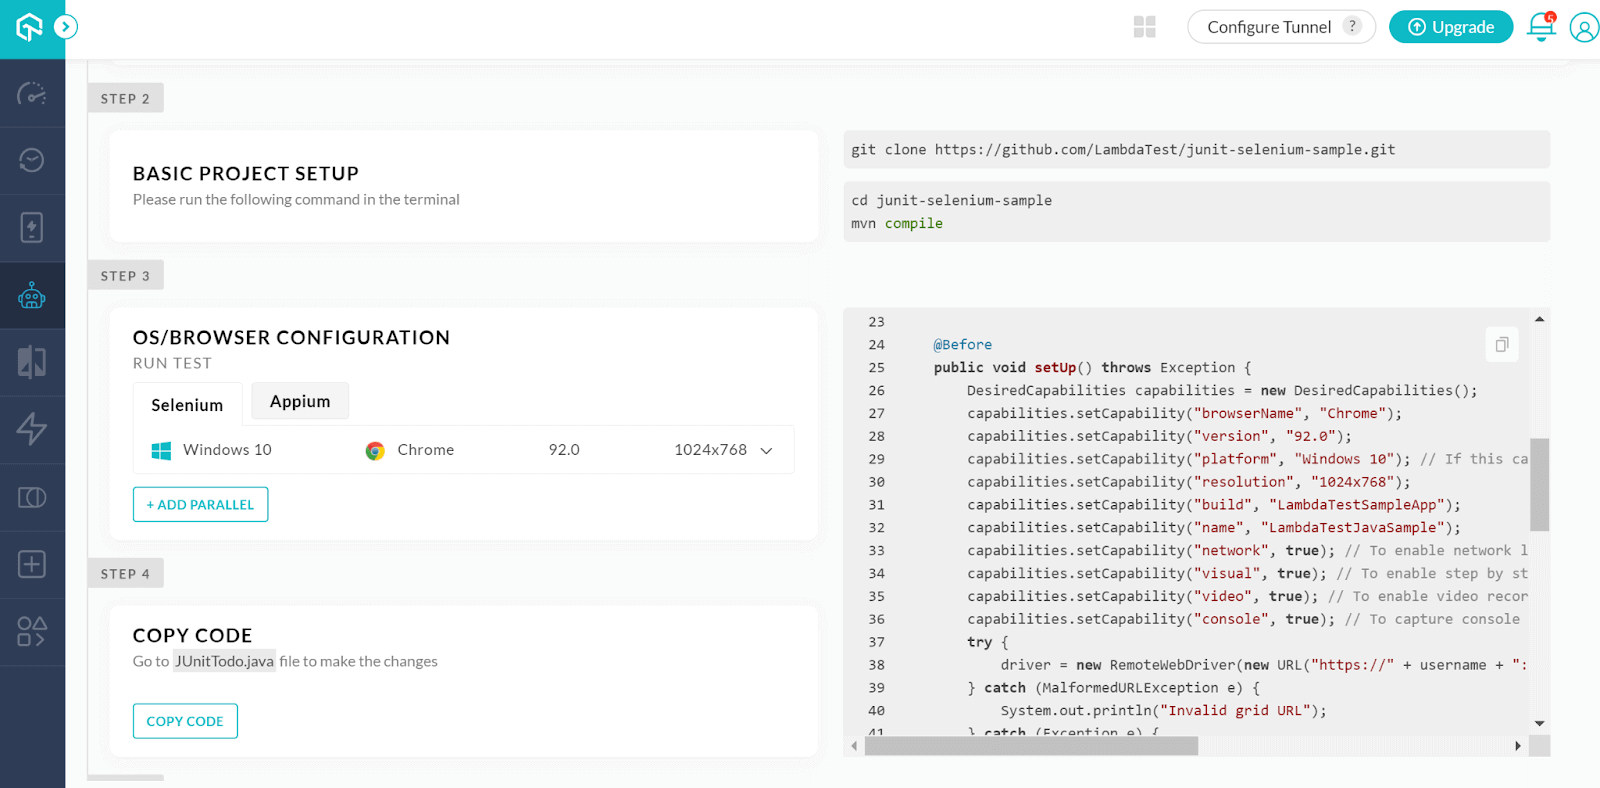Open the side-by-side compare icon in sidebar
1600x788 pixels.
pos(32,362)
